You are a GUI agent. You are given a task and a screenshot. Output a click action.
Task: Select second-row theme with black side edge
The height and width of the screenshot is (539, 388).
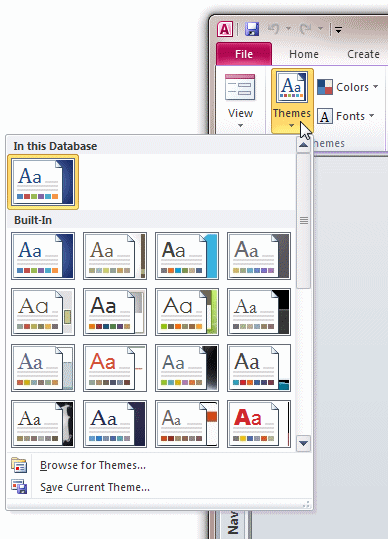[x=259, y=312]
